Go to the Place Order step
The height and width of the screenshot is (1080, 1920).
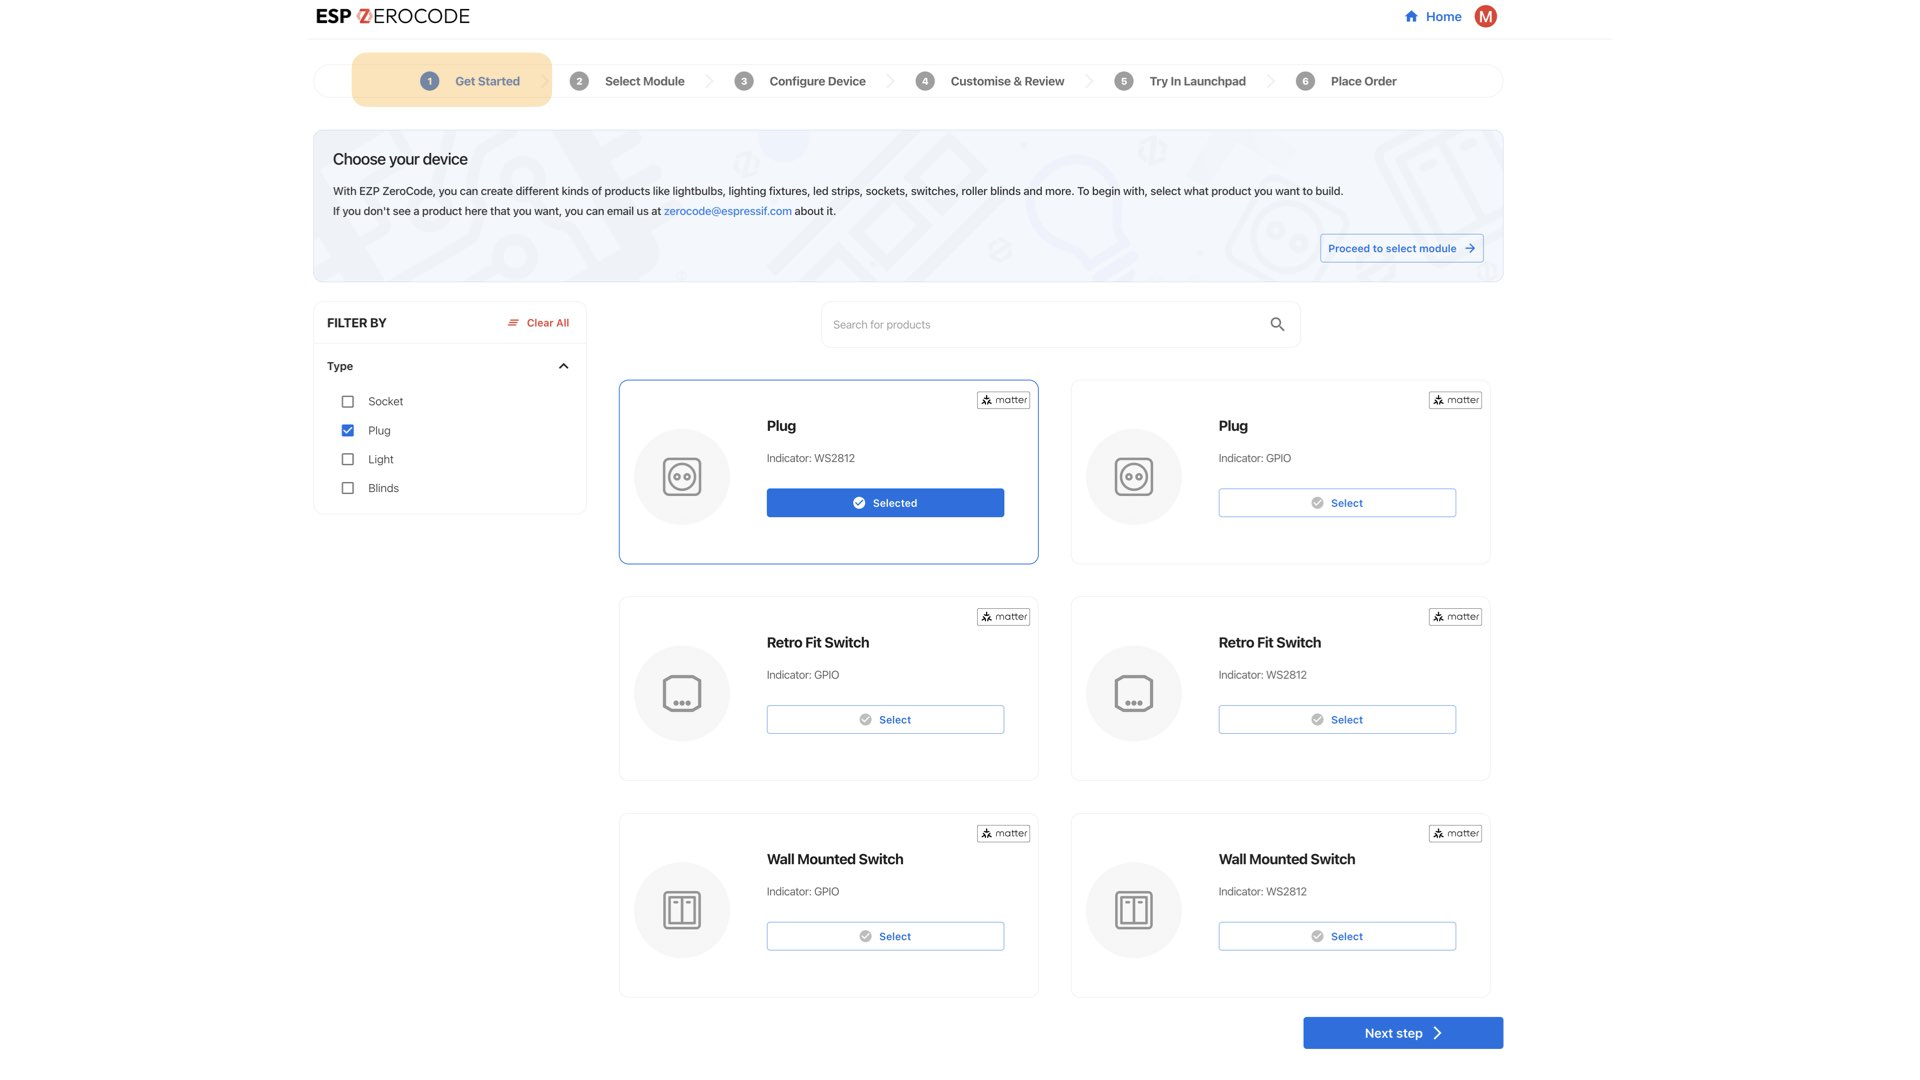point(1362,81)
